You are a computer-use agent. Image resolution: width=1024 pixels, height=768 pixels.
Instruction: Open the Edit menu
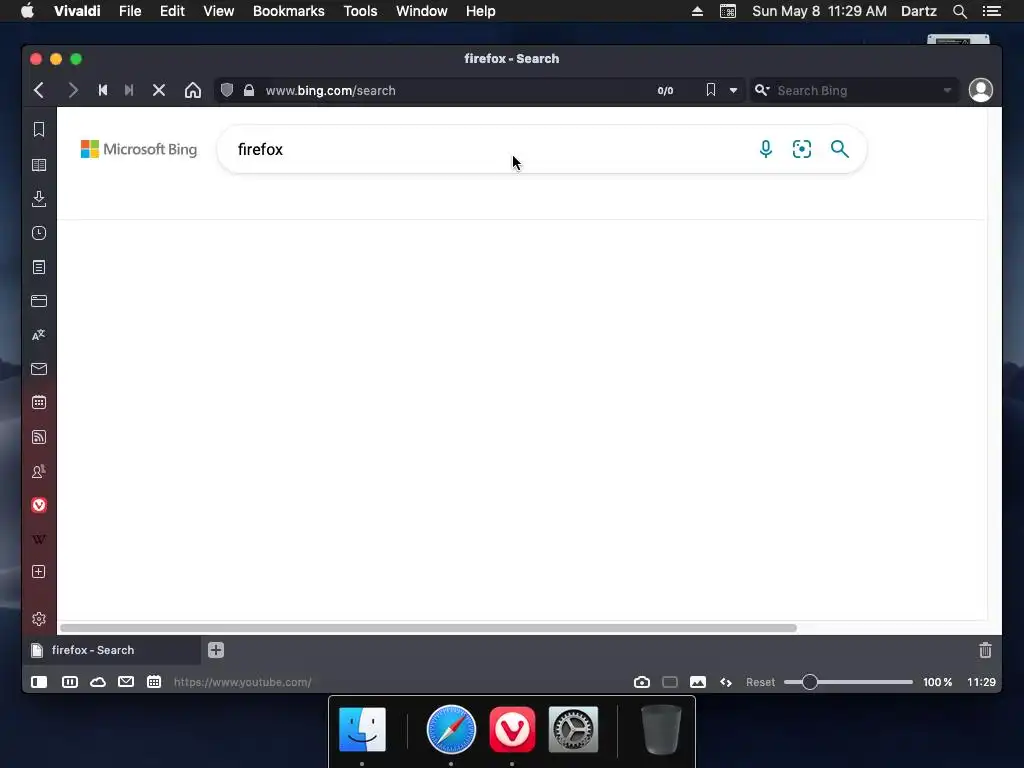pos(172,11)
